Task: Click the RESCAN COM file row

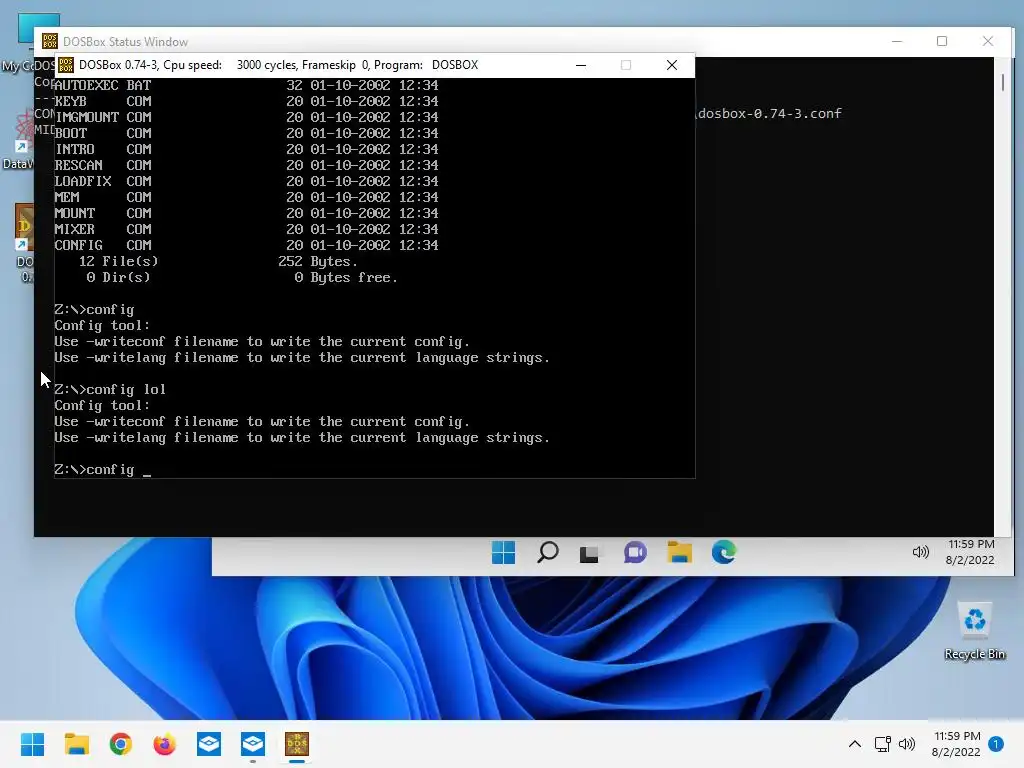Action: pyautogui.click(x=246, y=165)
